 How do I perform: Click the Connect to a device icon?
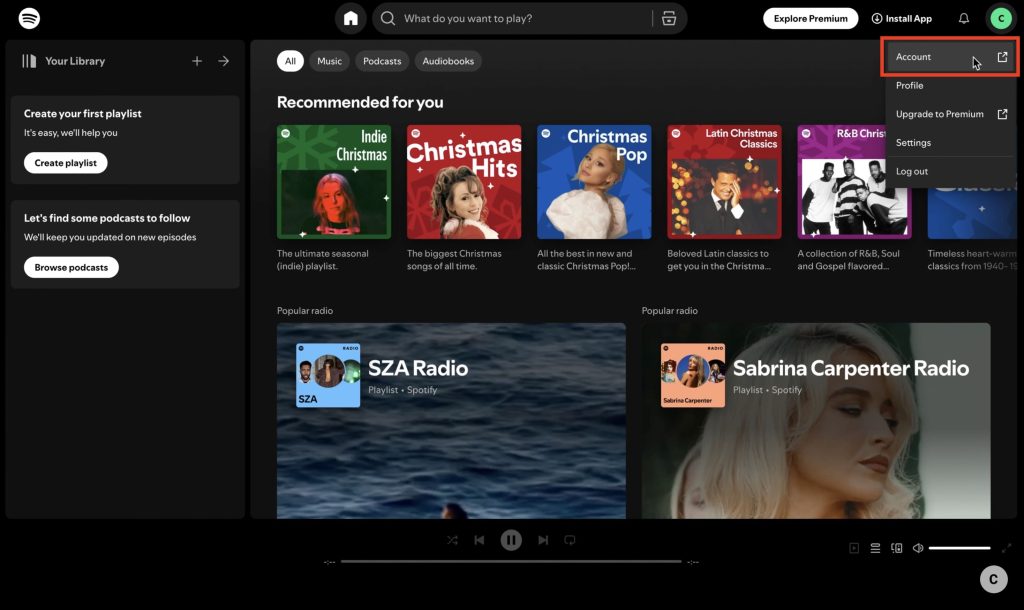coord(899,548)
